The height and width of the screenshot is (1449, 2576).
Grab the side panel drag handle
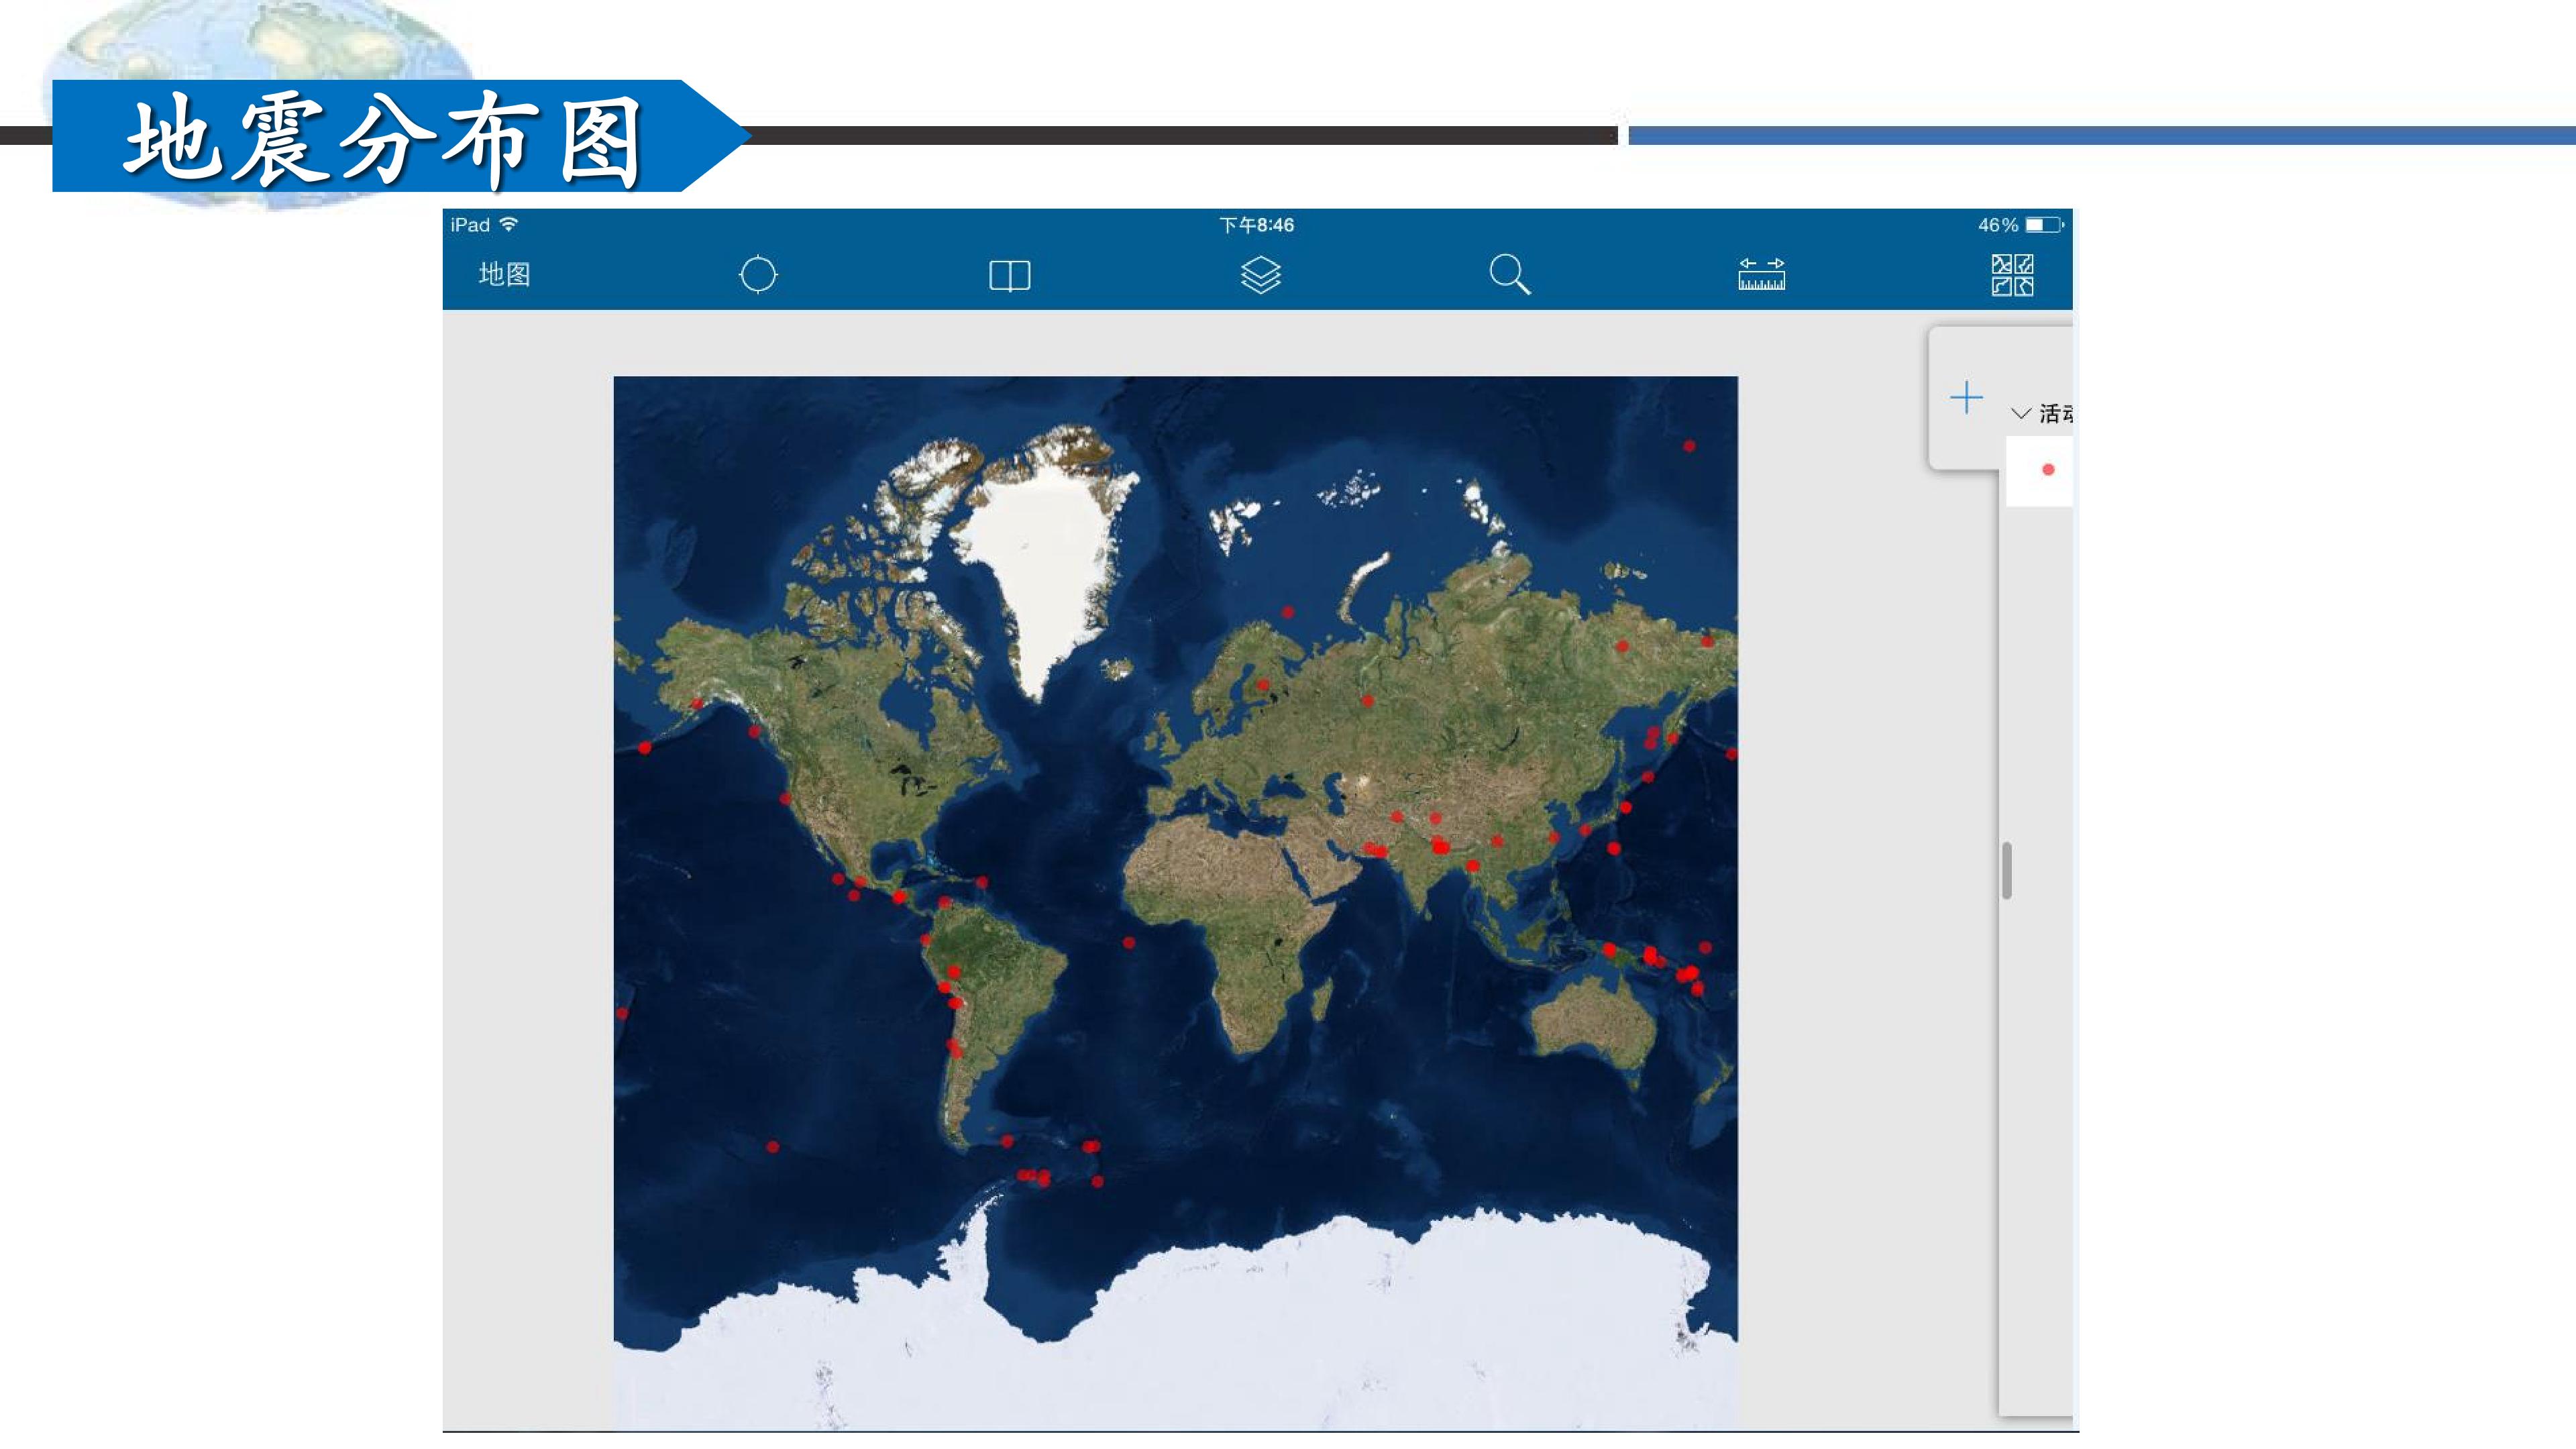point(2007,871)
